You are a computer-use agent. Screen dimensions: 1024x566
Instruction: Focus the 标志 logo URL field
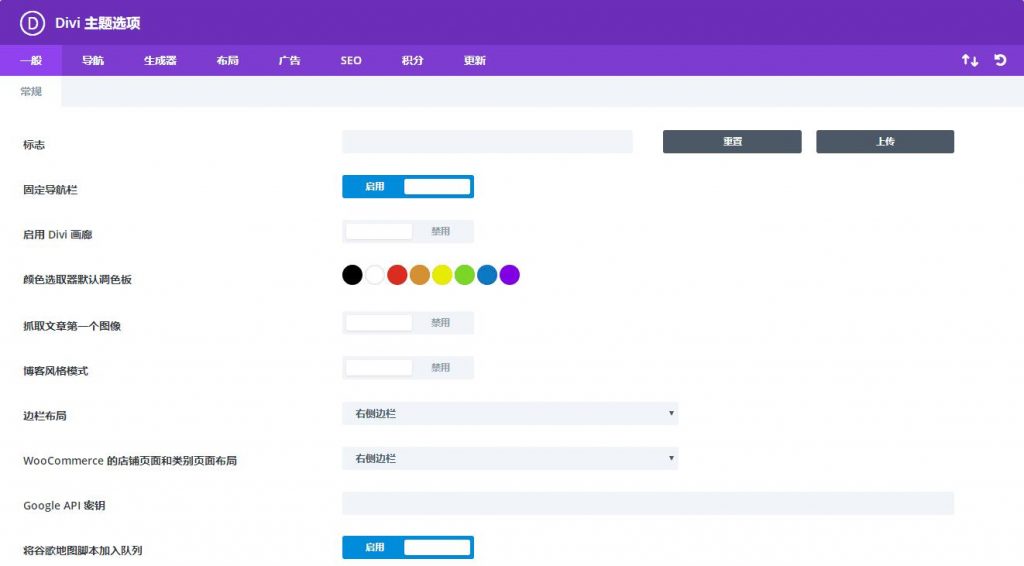tap(487, 142)
